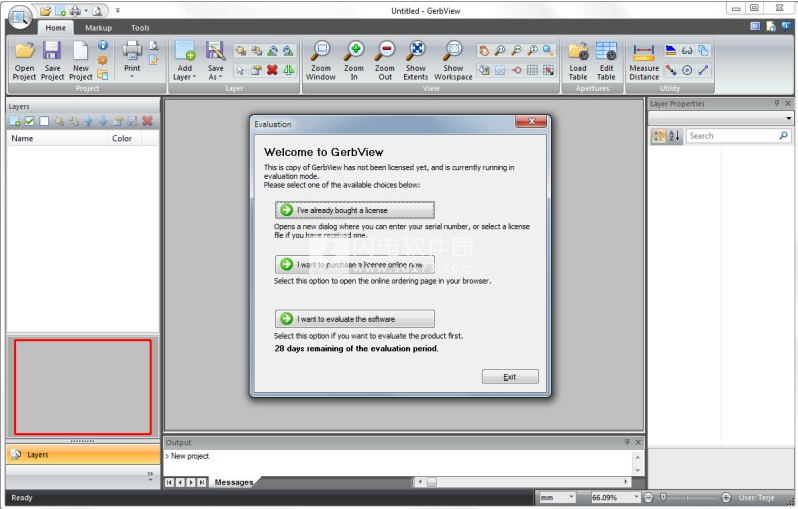798x509 pixels.
Task: Click quick access print preview icon
Action: (98, 11)
